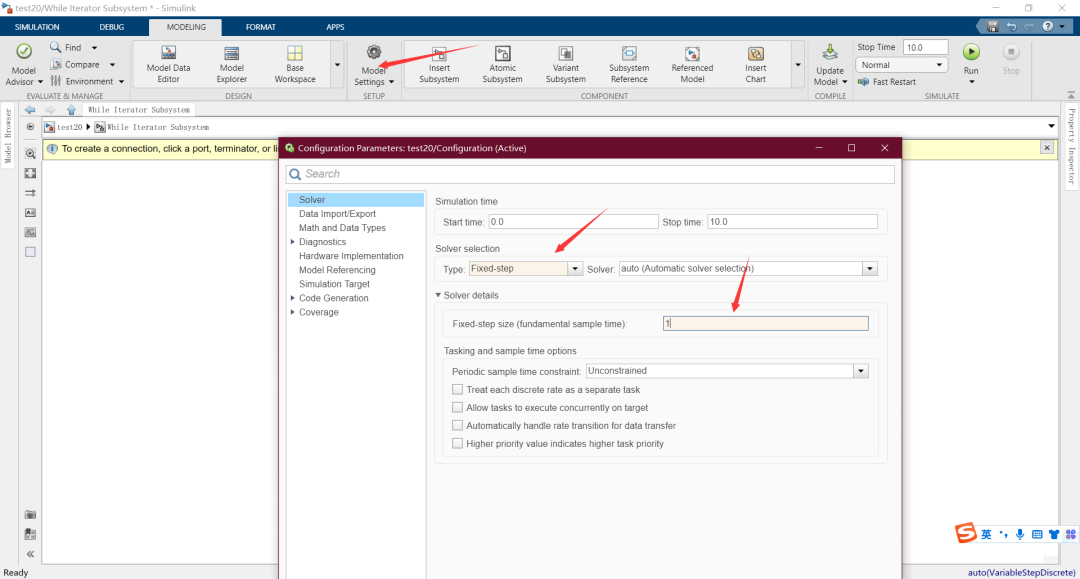Select Model Referencing category
1080x579 pixels.
click(338, 270)
